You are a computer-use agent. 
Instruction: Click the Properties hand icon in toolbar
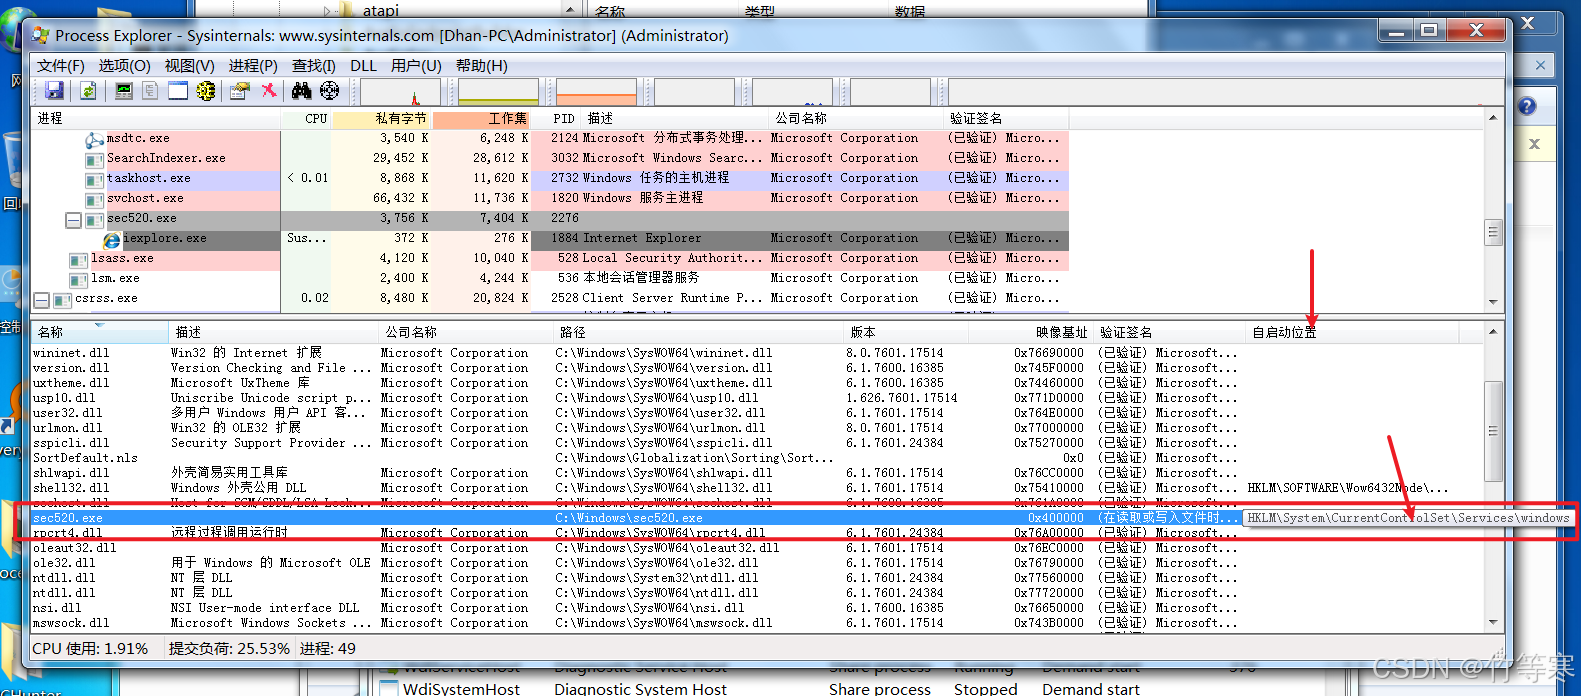pos(239,91)
